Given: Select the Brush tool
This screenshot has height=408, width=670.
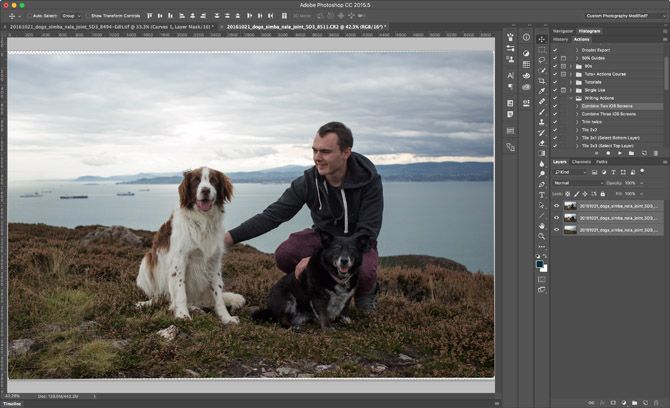Looking at the screenshot, I should [541, 112].
